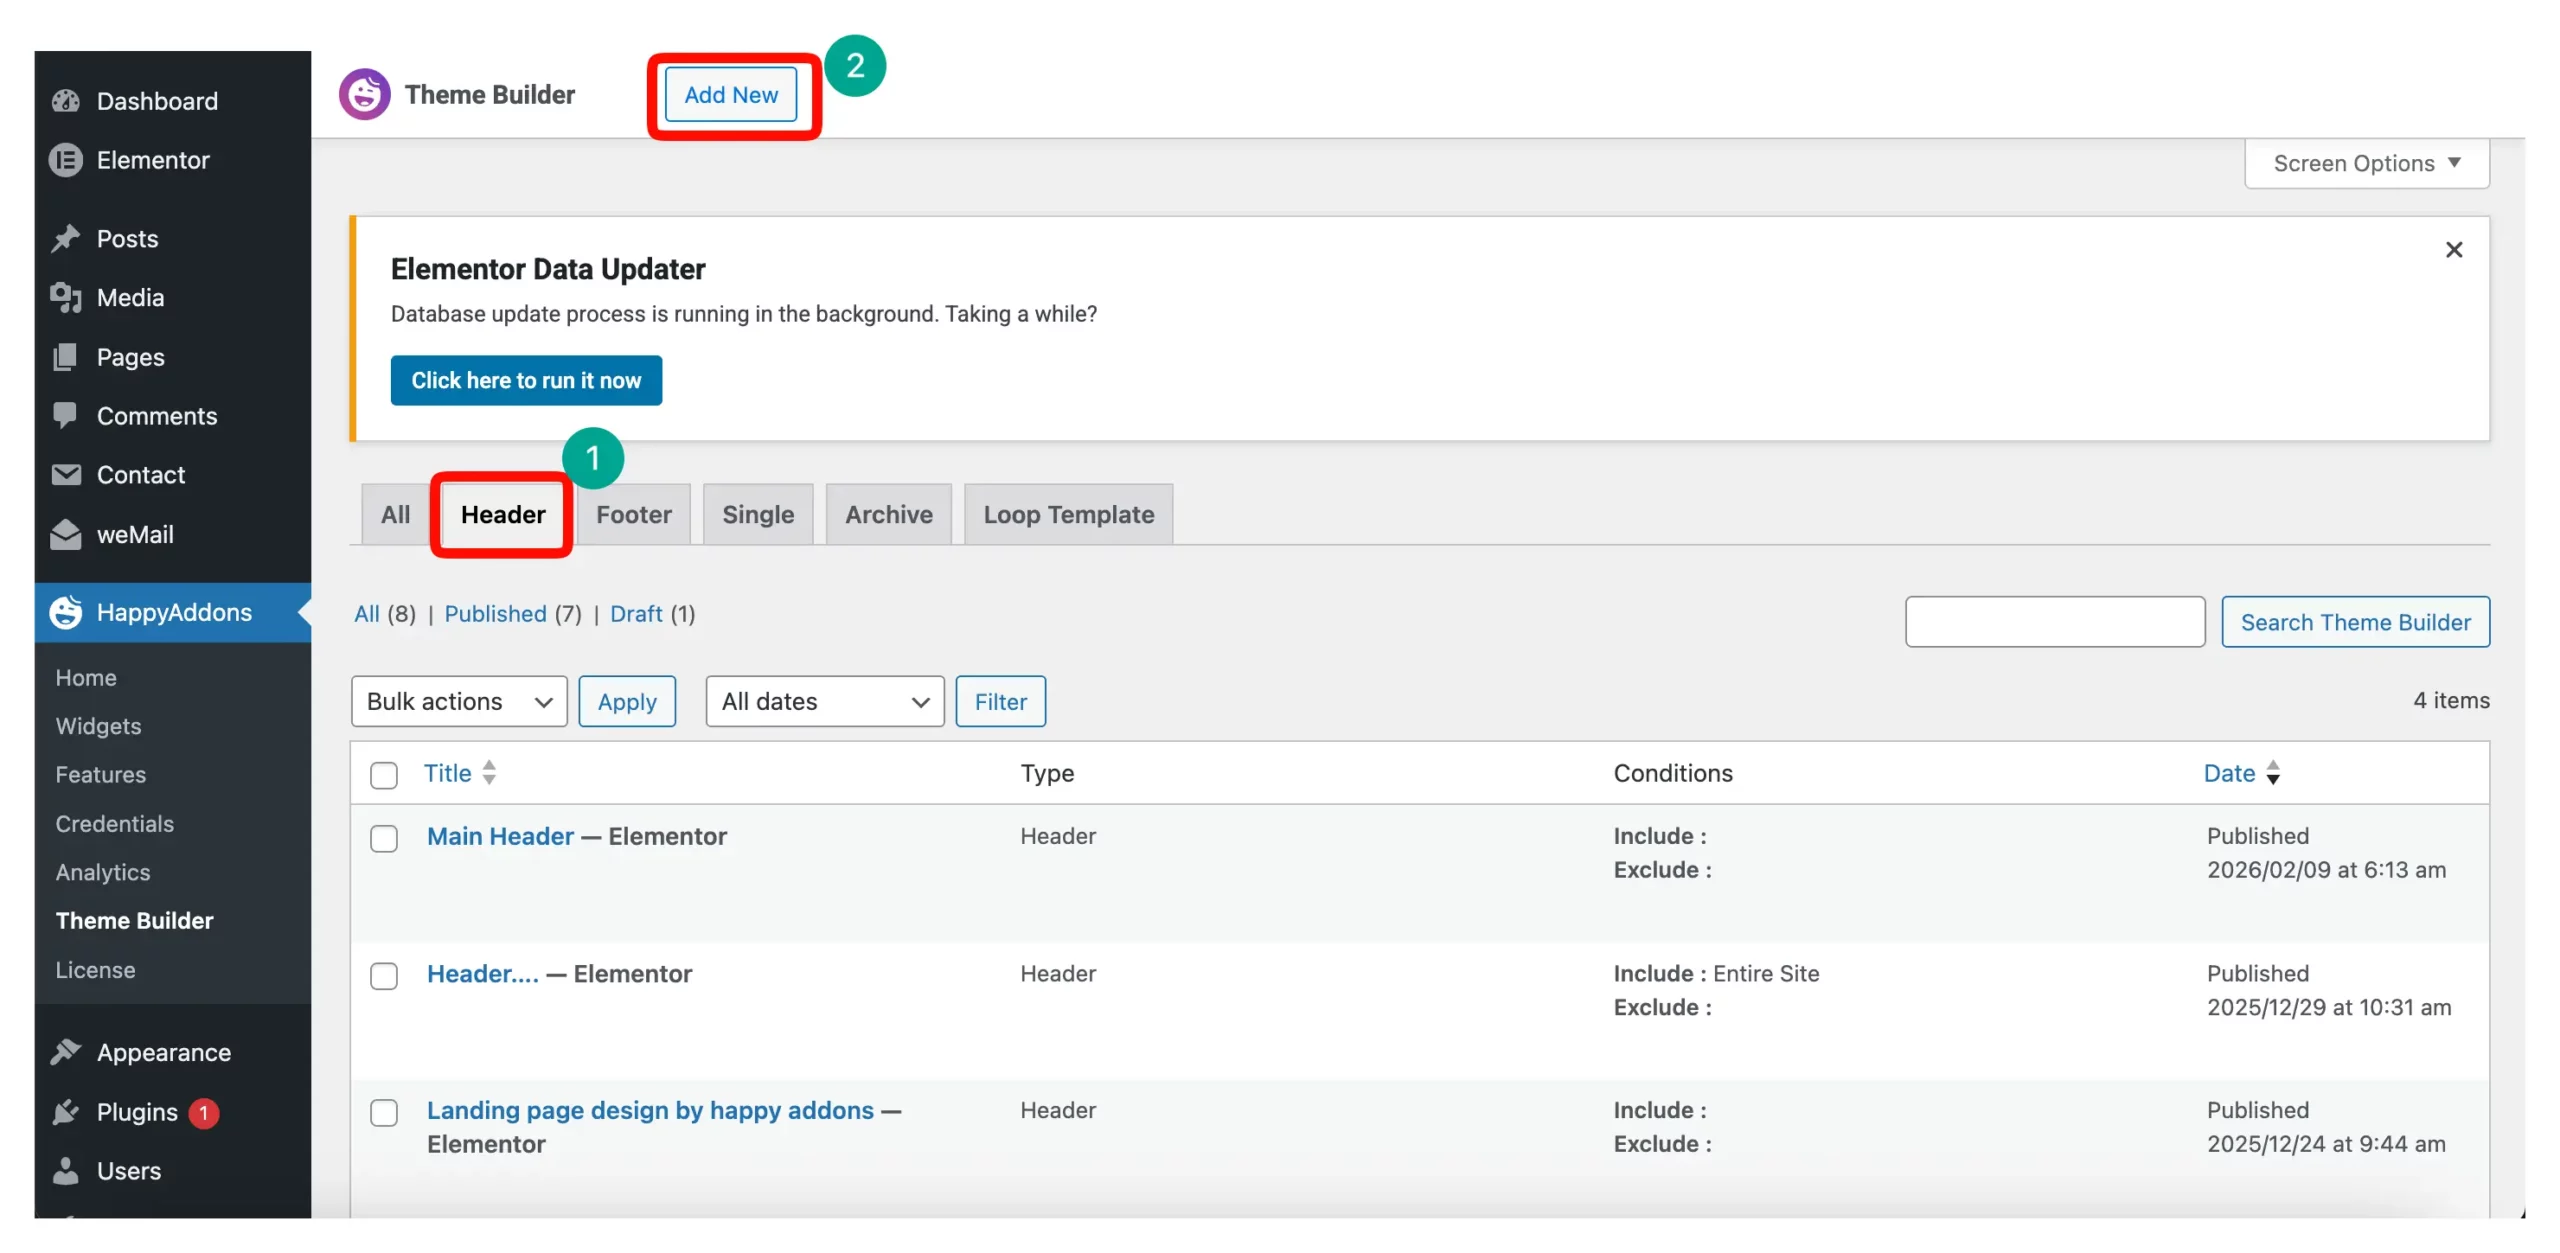Click the Posts pushpin icon

pos(66,239)
